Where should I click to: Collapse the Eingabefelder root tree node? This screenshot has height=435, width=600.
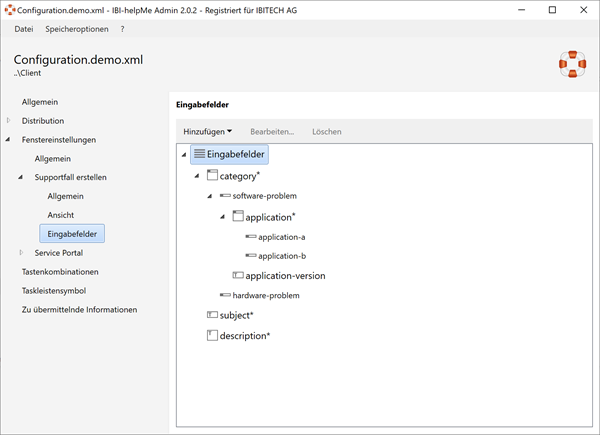184,155
